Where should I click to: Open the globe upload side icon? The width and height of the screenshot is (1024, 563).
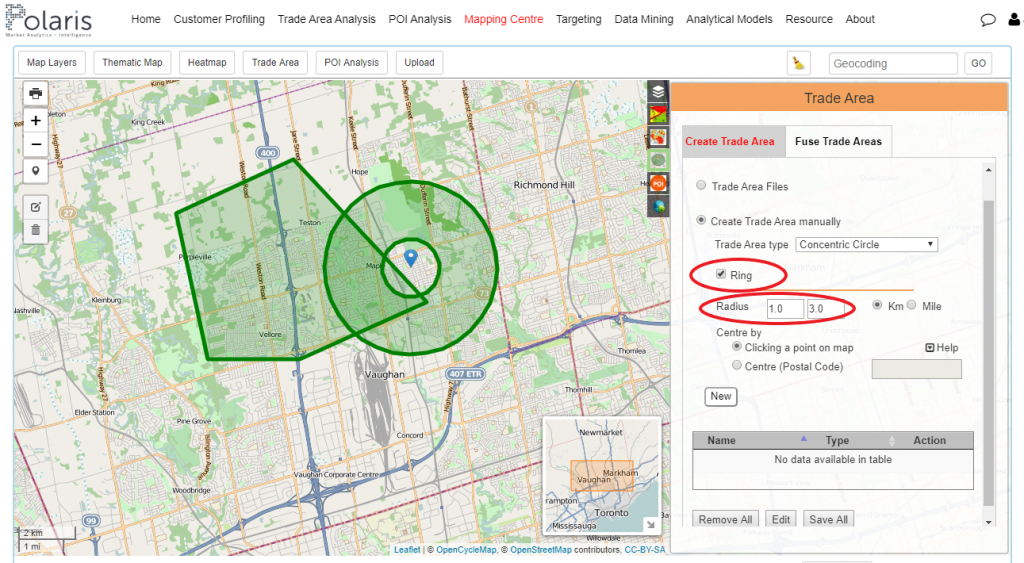pyautogui.click(x=658, y=206)
